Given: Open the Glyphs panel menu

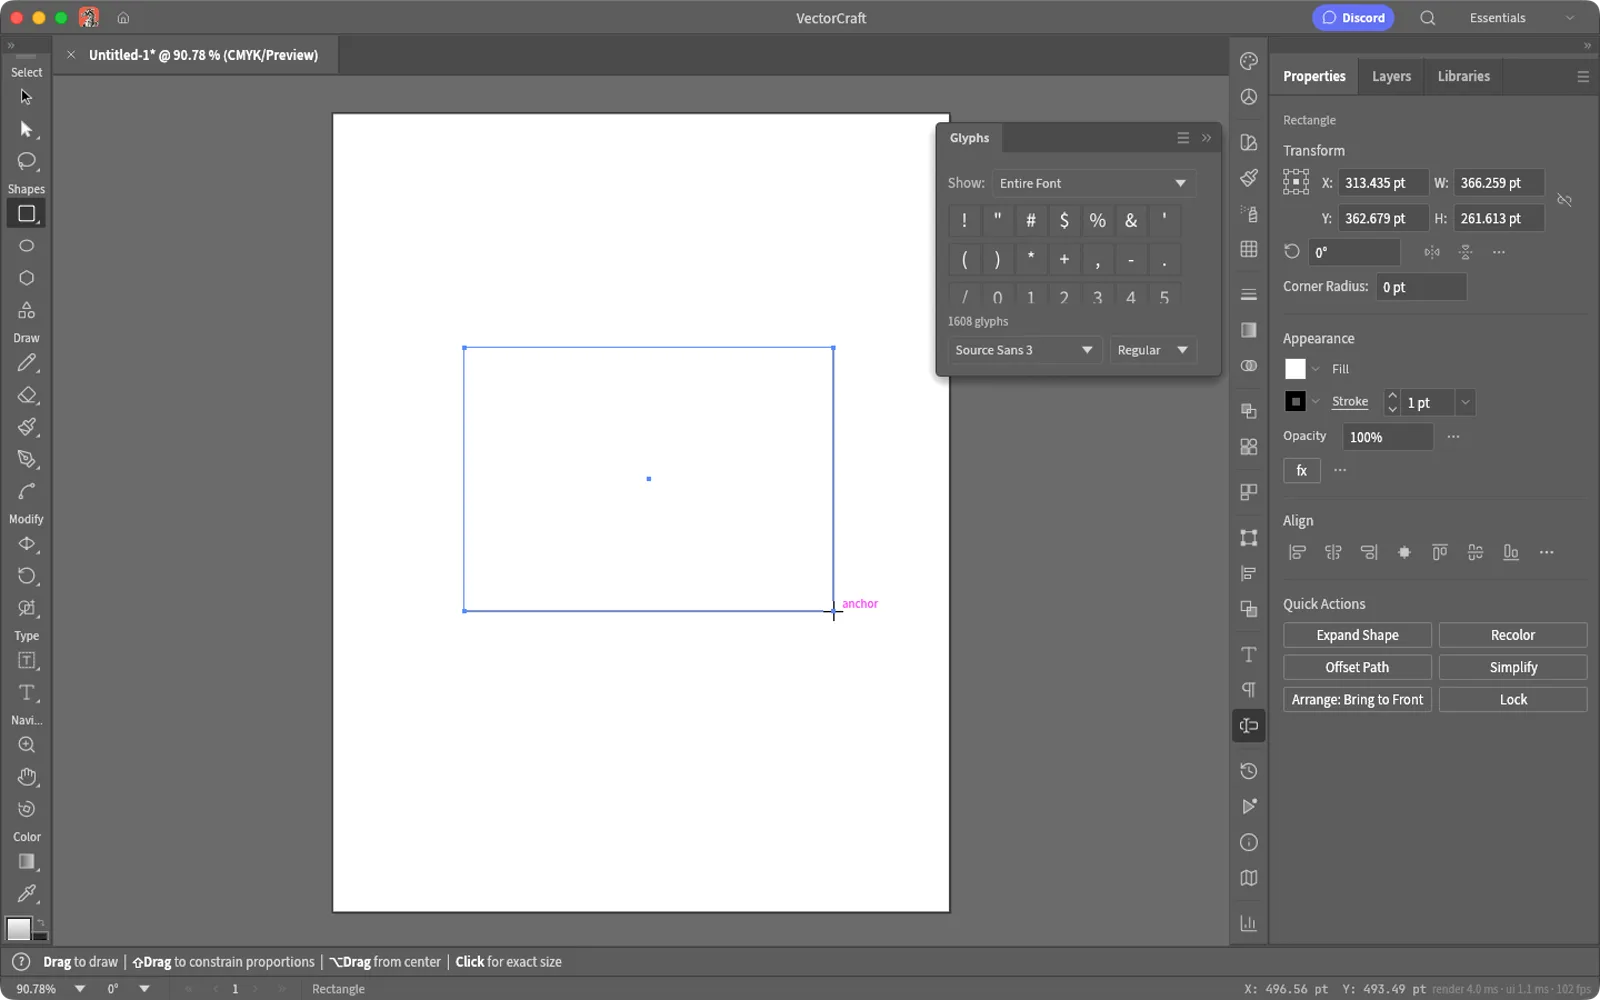Looking at the screenshot, I should click(1183, 138).
